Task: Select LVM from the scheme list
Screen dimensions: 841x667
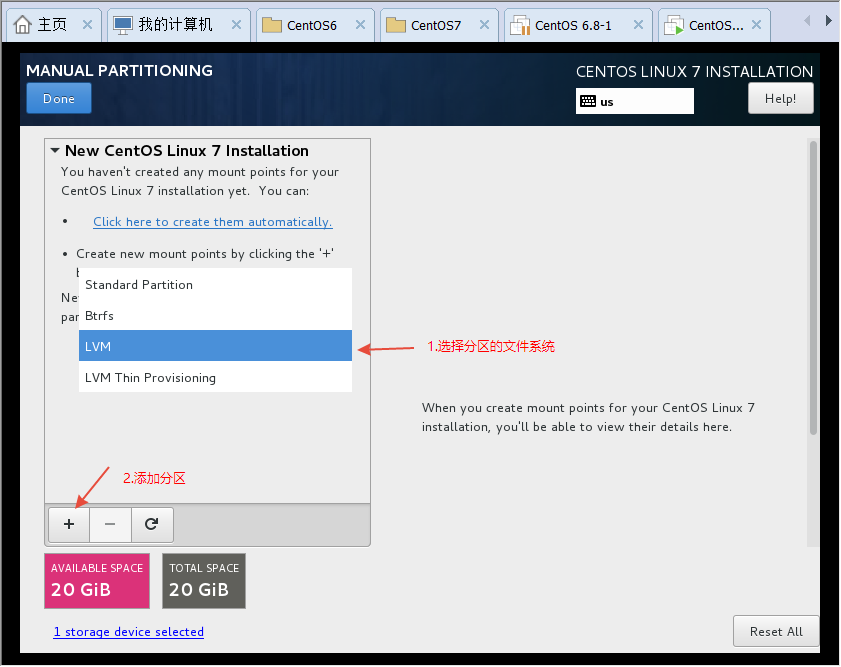Action: pyautogui.click(x=215, y=346)
